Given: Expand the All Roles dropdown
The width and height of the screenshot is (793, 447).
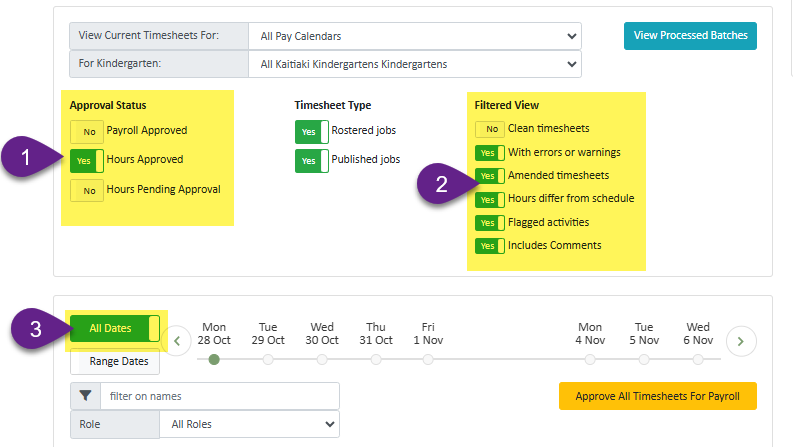Looking at the screenshot, I should (249, 424).
